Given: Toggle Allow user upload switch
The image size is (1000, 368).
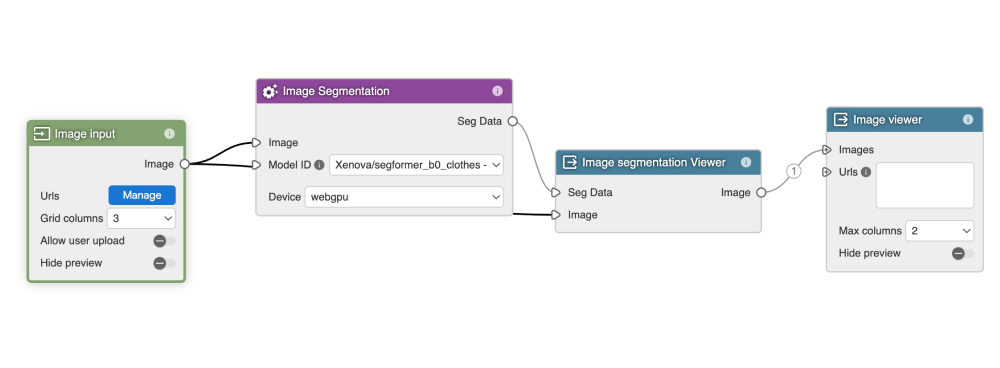Looking at the screenshot, I should click(x=165, y=241).
